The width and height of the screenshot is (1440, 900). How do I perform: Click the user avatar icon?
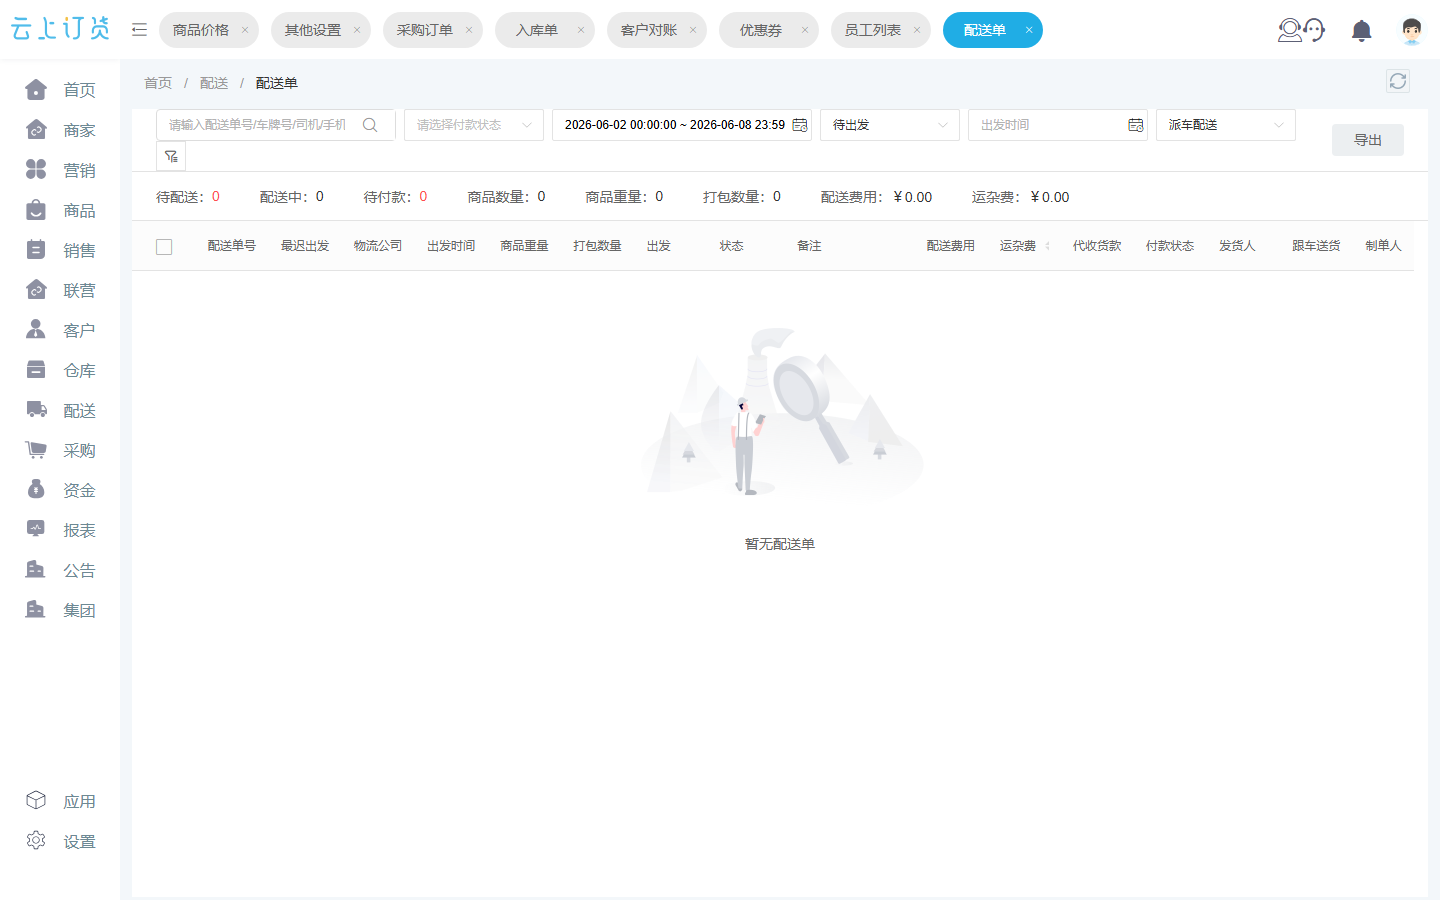pyautogui.click(x=1412, y=31)
